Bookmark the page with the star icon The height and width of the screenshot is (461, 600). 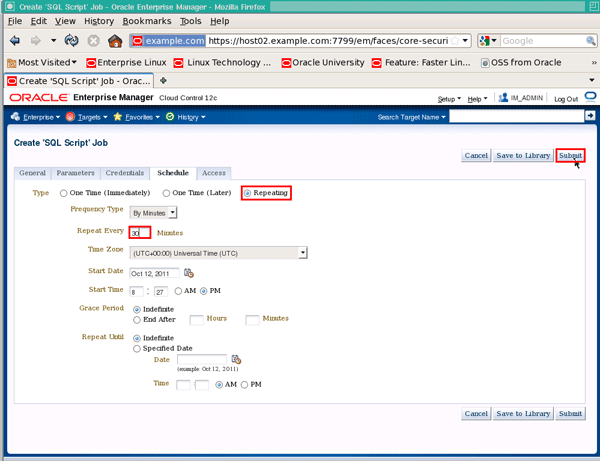click(x=455, y=41)
